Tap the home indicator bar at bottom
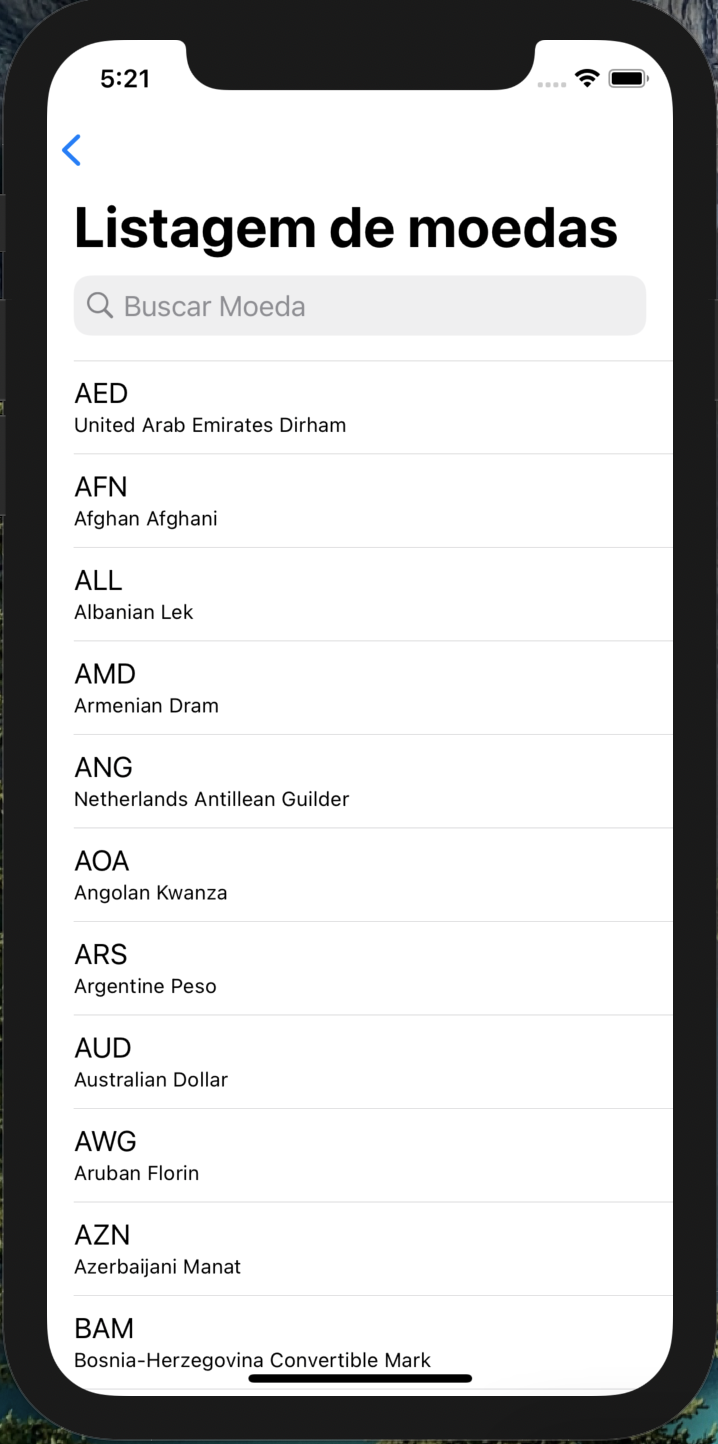 (359, 1378)
